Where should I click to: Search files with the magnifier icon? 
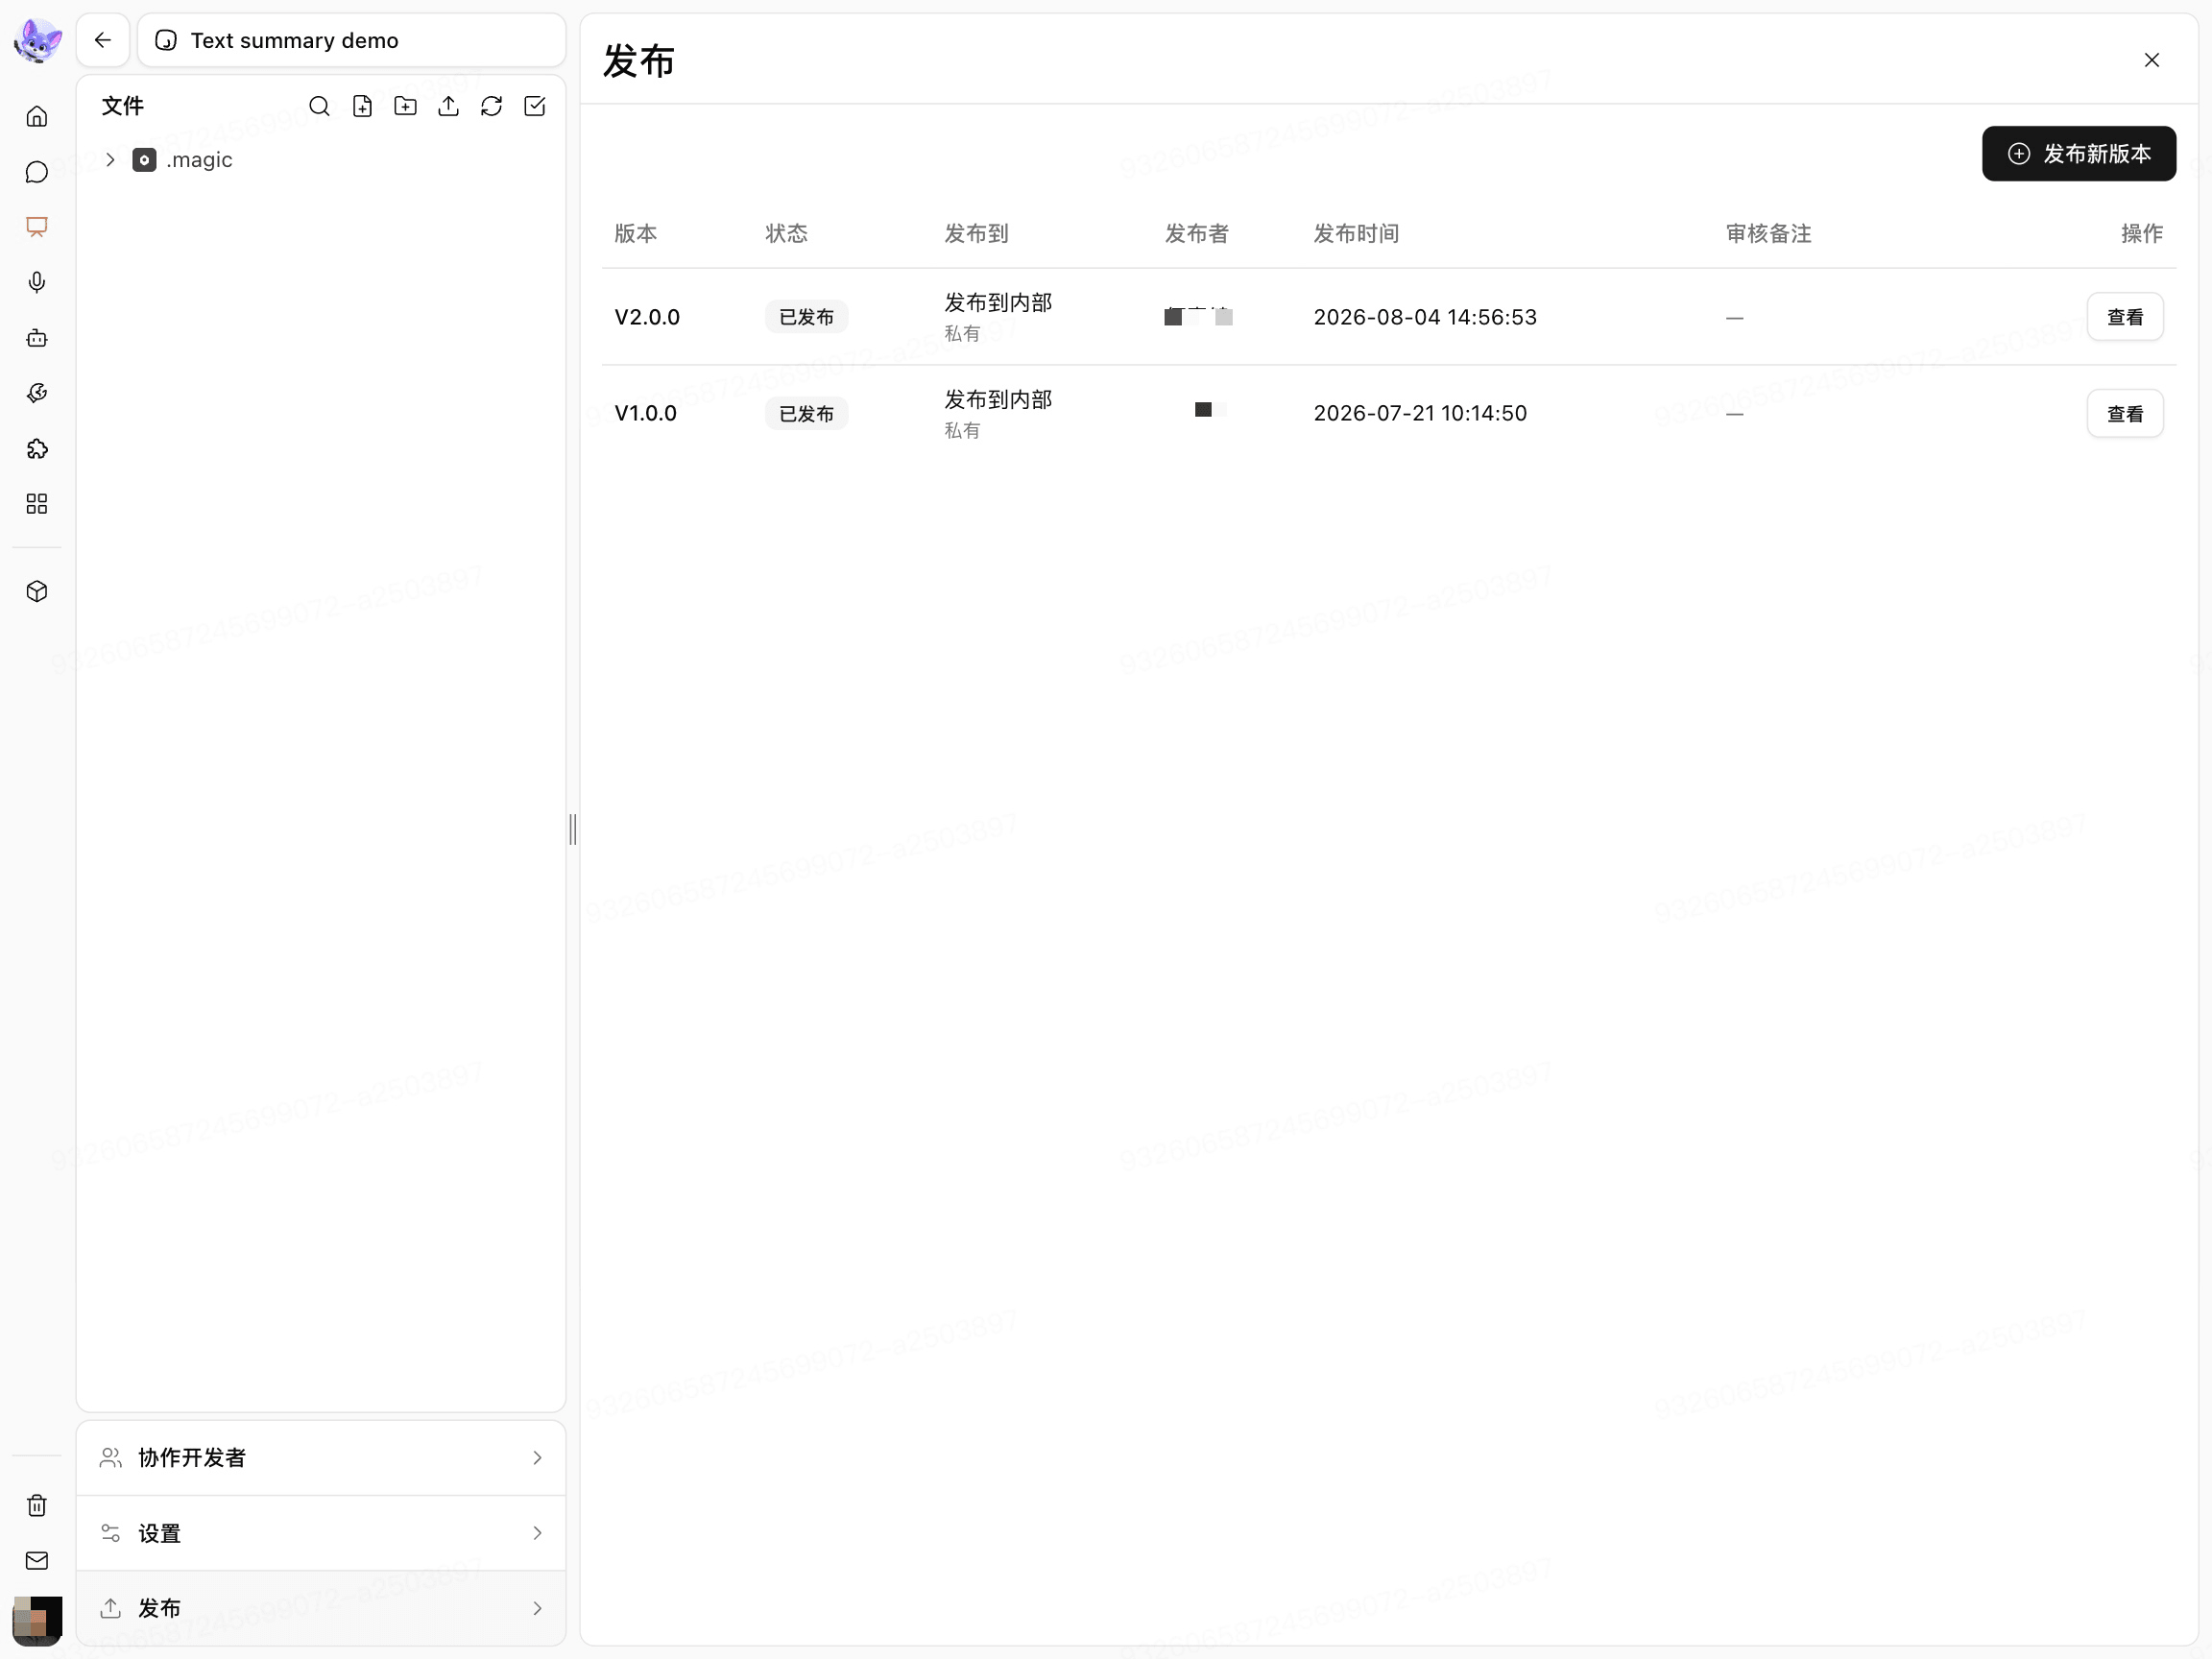coord(319,106)
